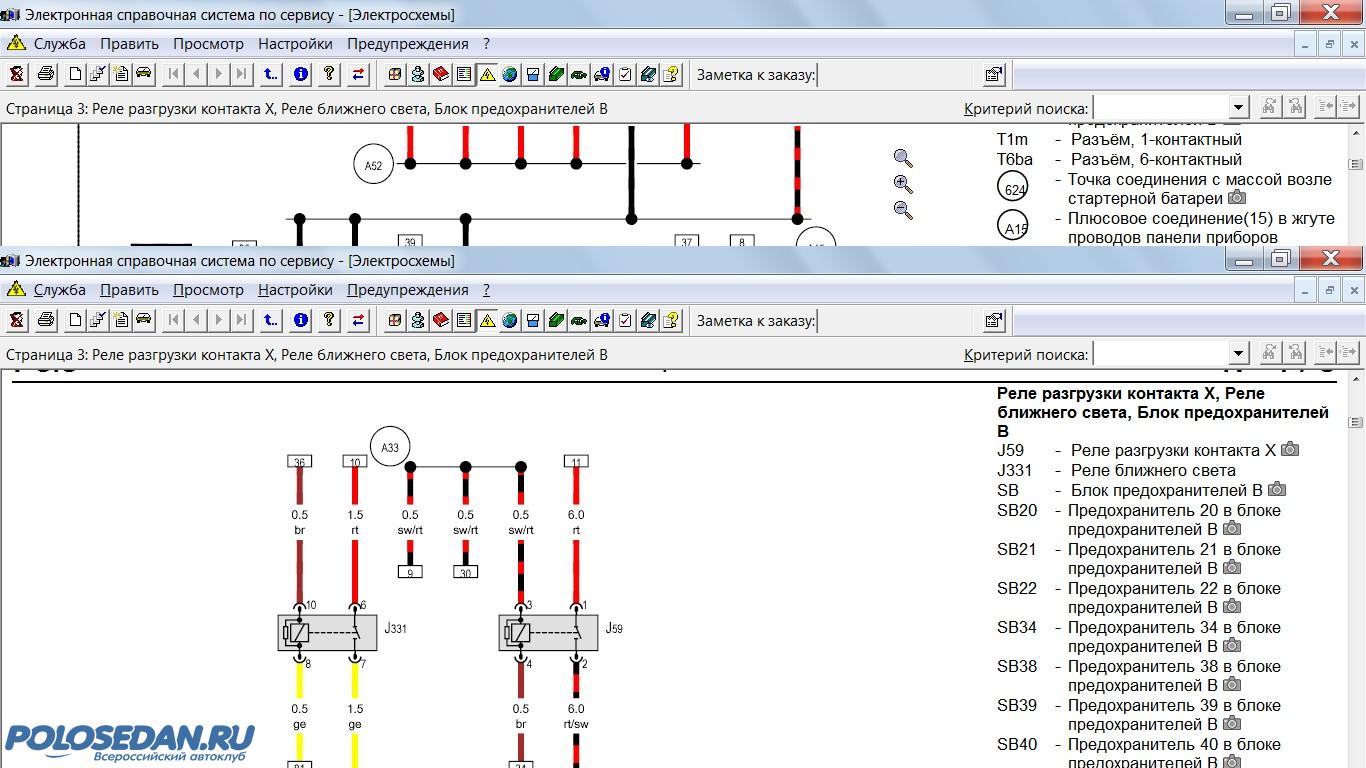1366x768 pixels.
Task: Open the camera photo next to SB fuse block
Action: pyautogui.click(x=1276, y=490)
